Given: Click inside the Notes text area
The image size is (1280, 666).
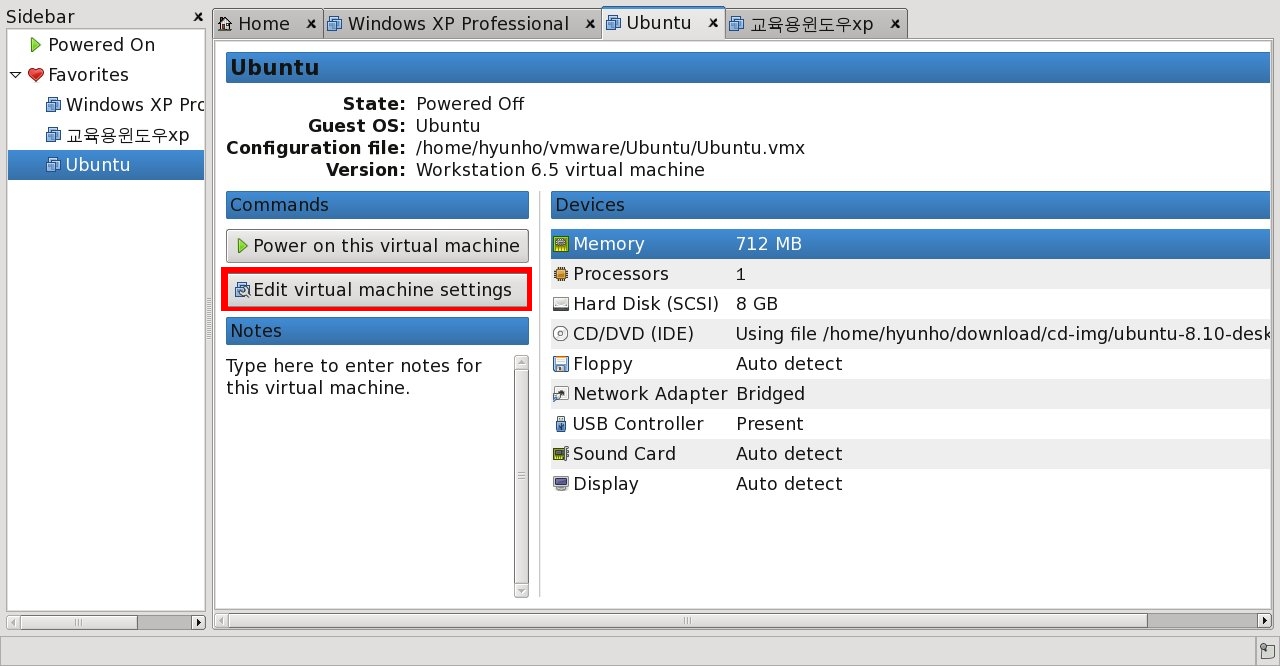Looking at the screenshot, I should coord(368,475).
